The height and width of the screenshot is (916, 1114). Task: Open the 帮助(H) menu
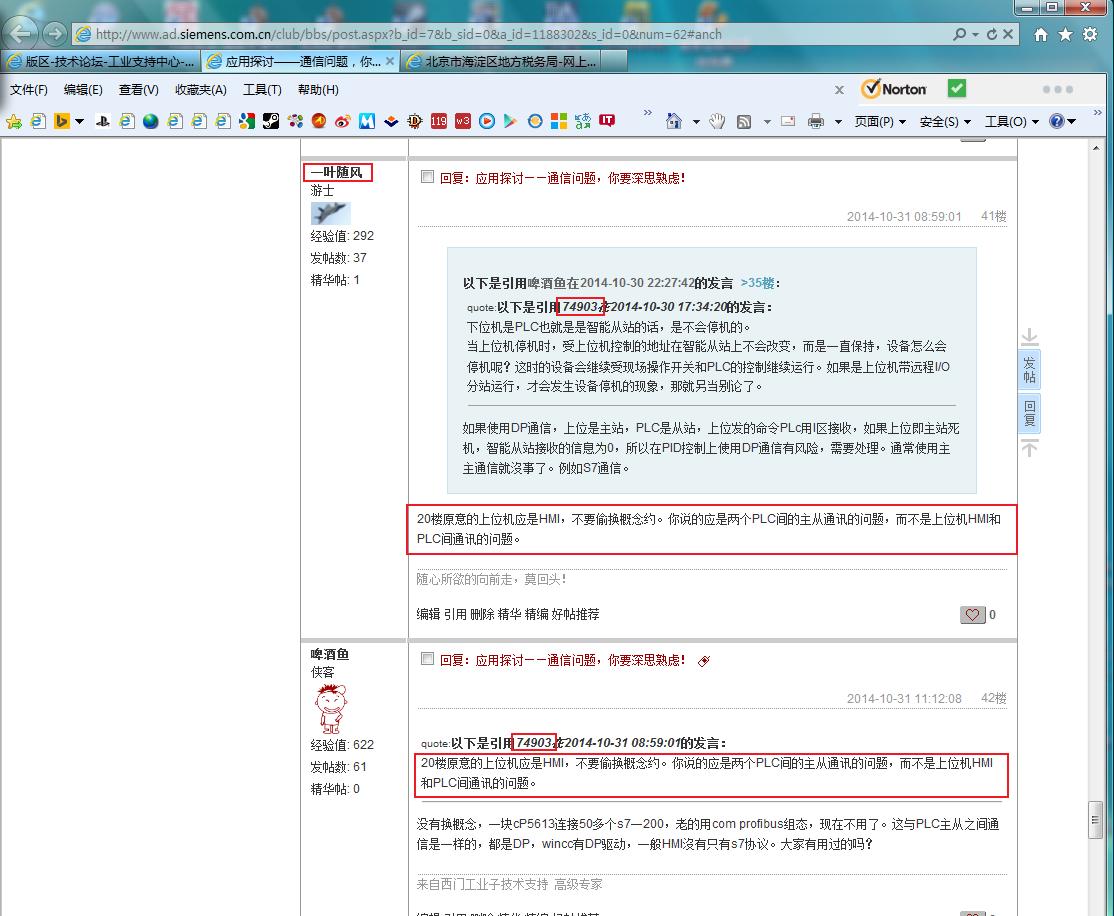(x=318, y=90)
